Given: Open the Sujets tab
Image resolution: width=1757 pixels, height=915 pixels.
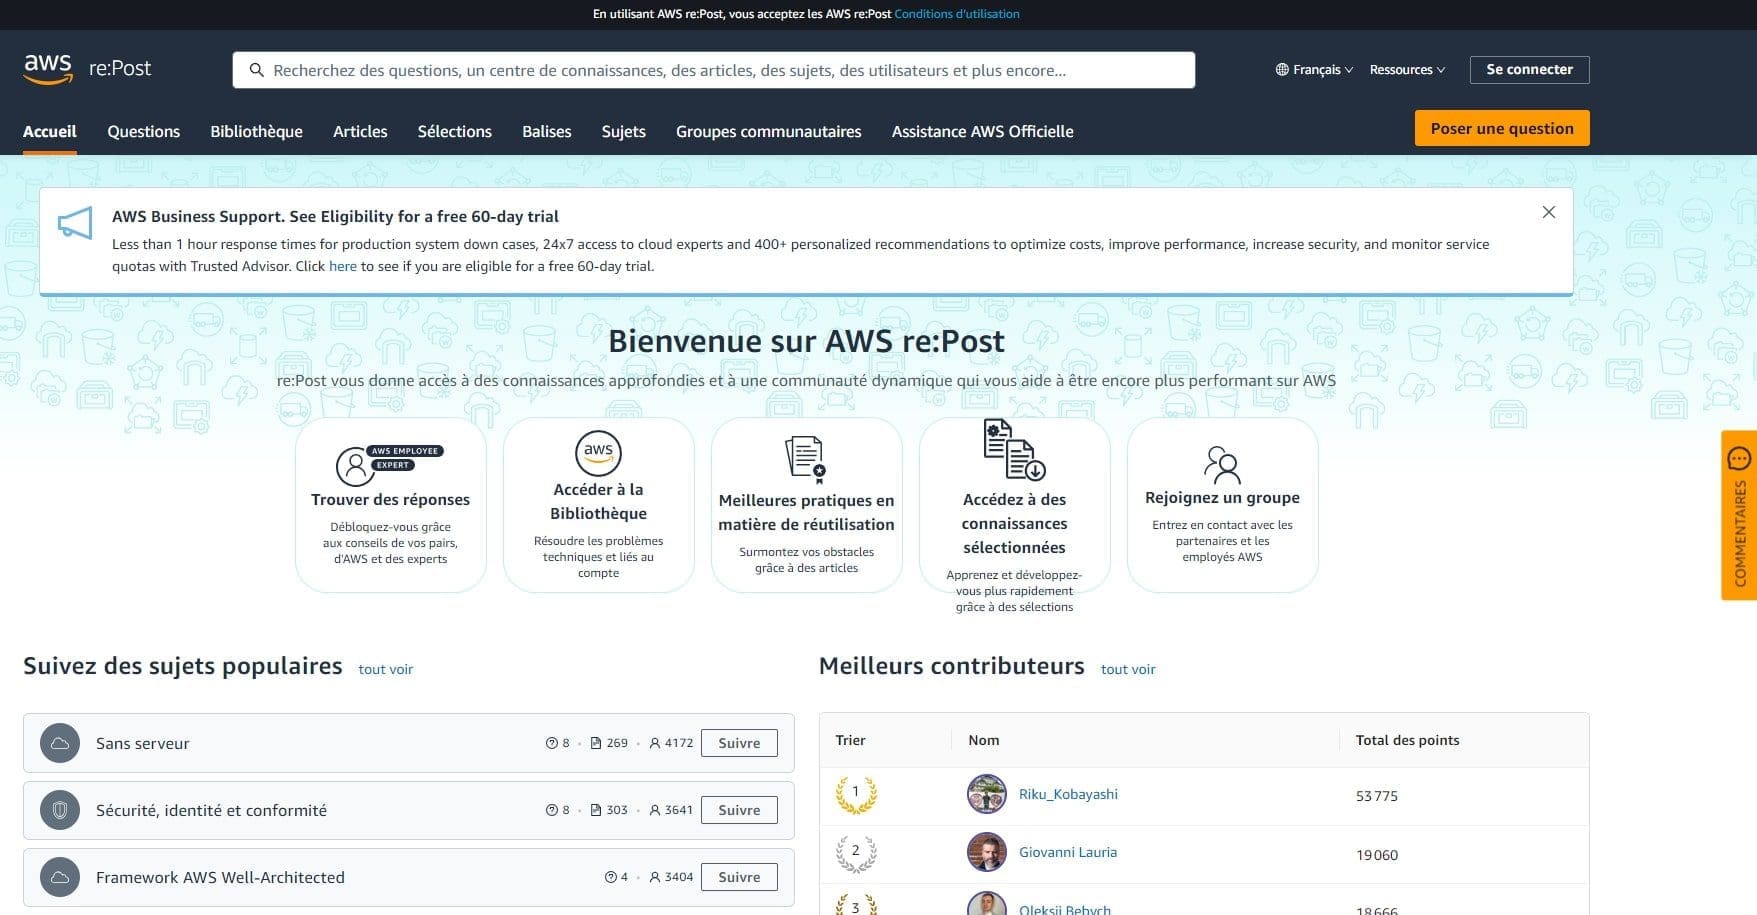Looking at the screenshot, I should tap(624, 131).
